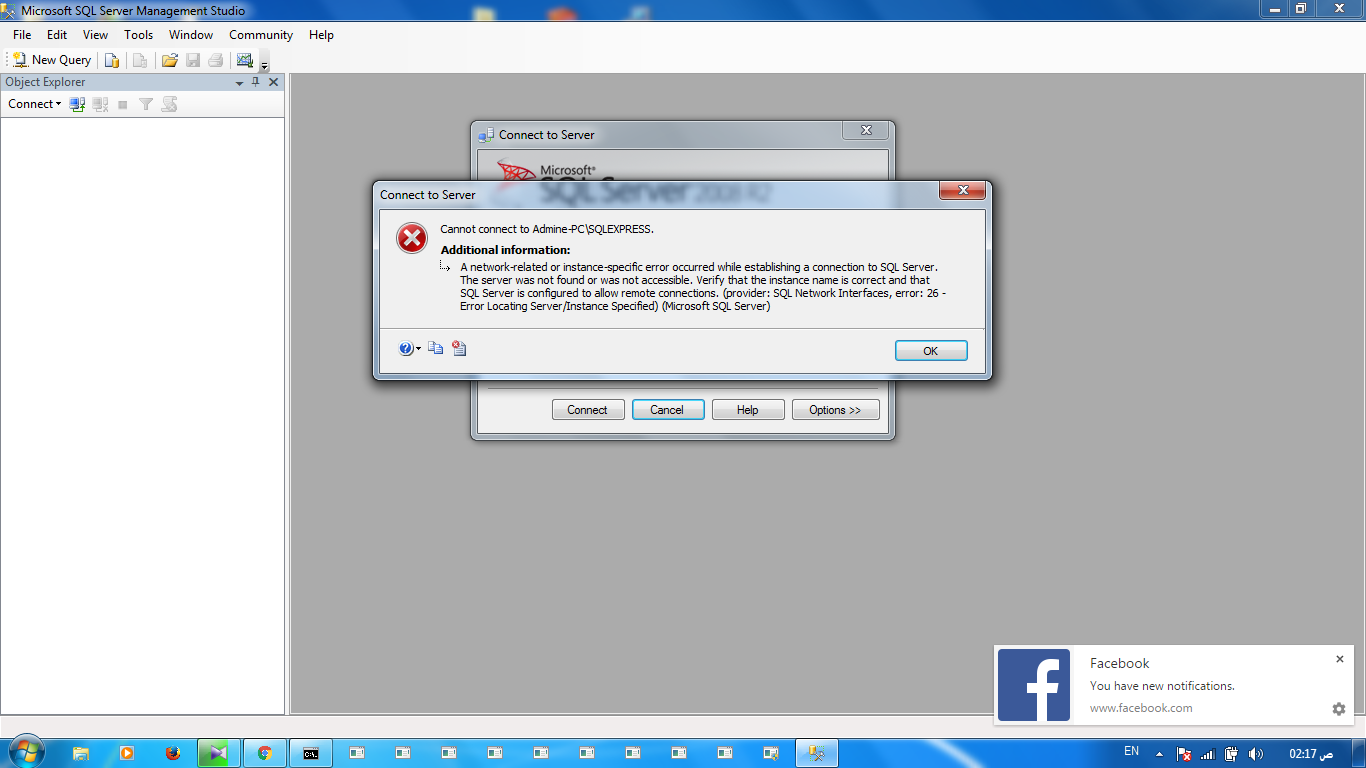This screenshot has width=1366, height=768.
Task: Click the Filter funnel icon
Action: point(146,104)
